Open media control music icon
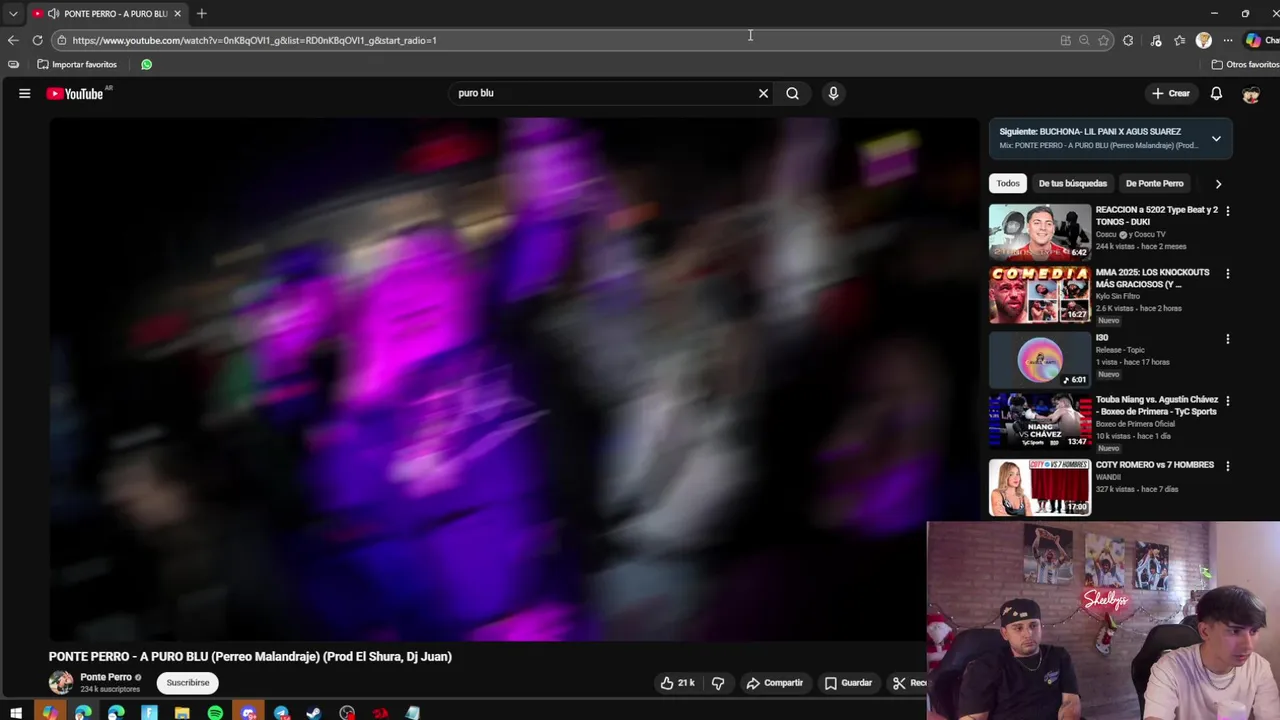1280x720 pixels. [1156, 40]
